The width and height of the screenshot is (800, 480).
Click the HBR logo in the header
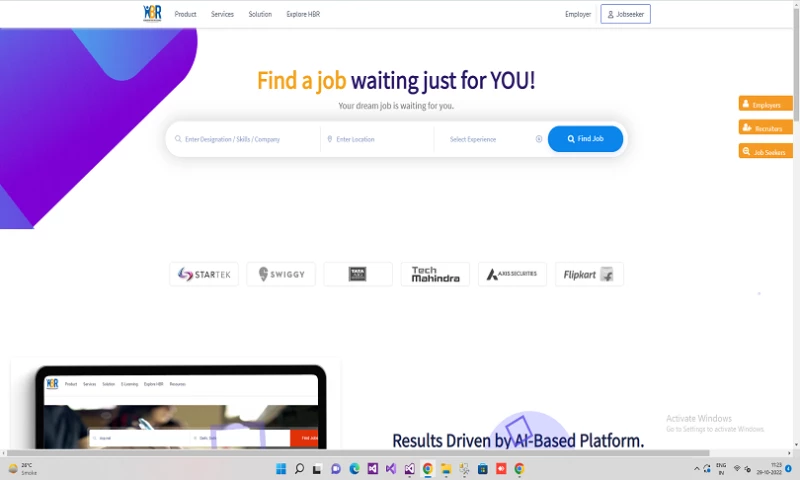(152, 14)
